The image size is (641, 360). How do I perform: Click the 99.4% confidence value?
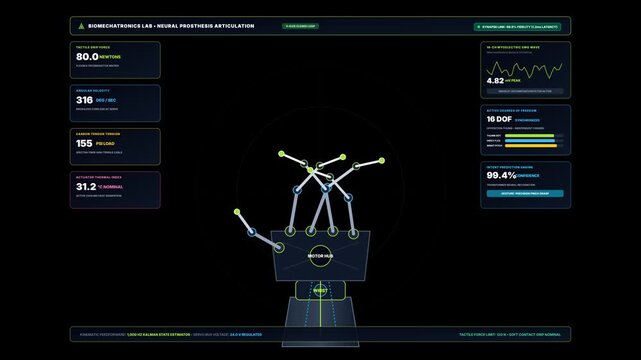(513, 175)
